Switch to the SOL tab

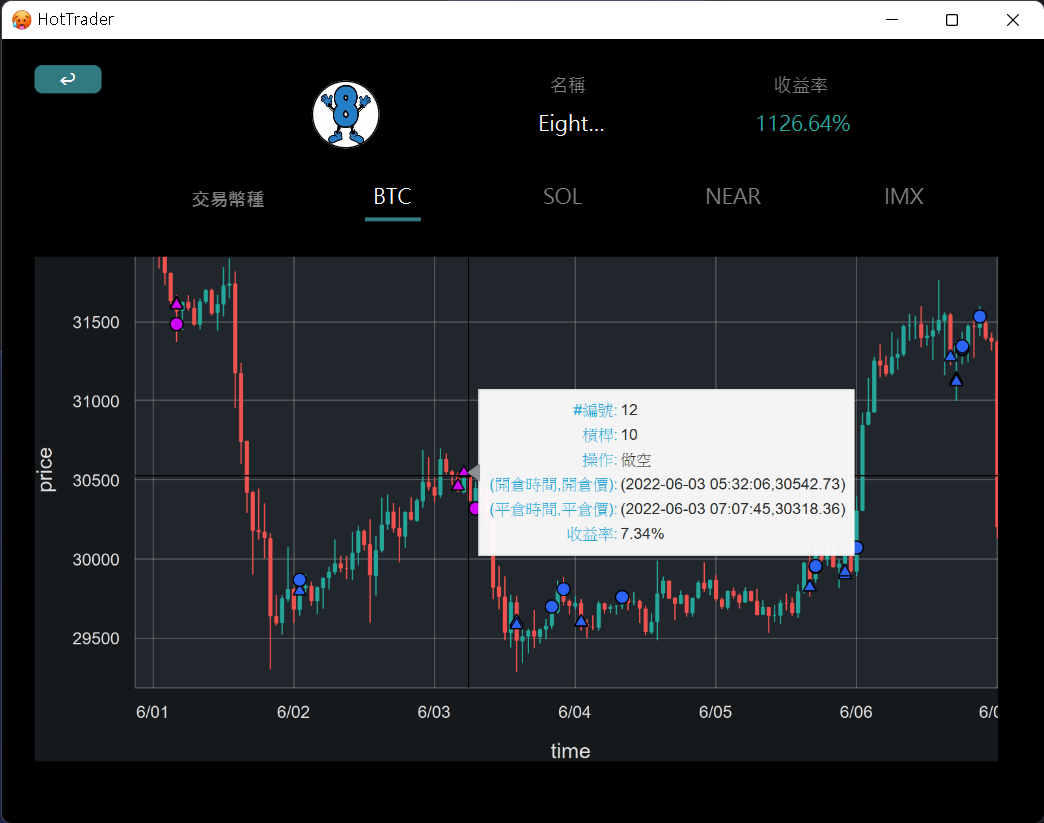[562, 197]
